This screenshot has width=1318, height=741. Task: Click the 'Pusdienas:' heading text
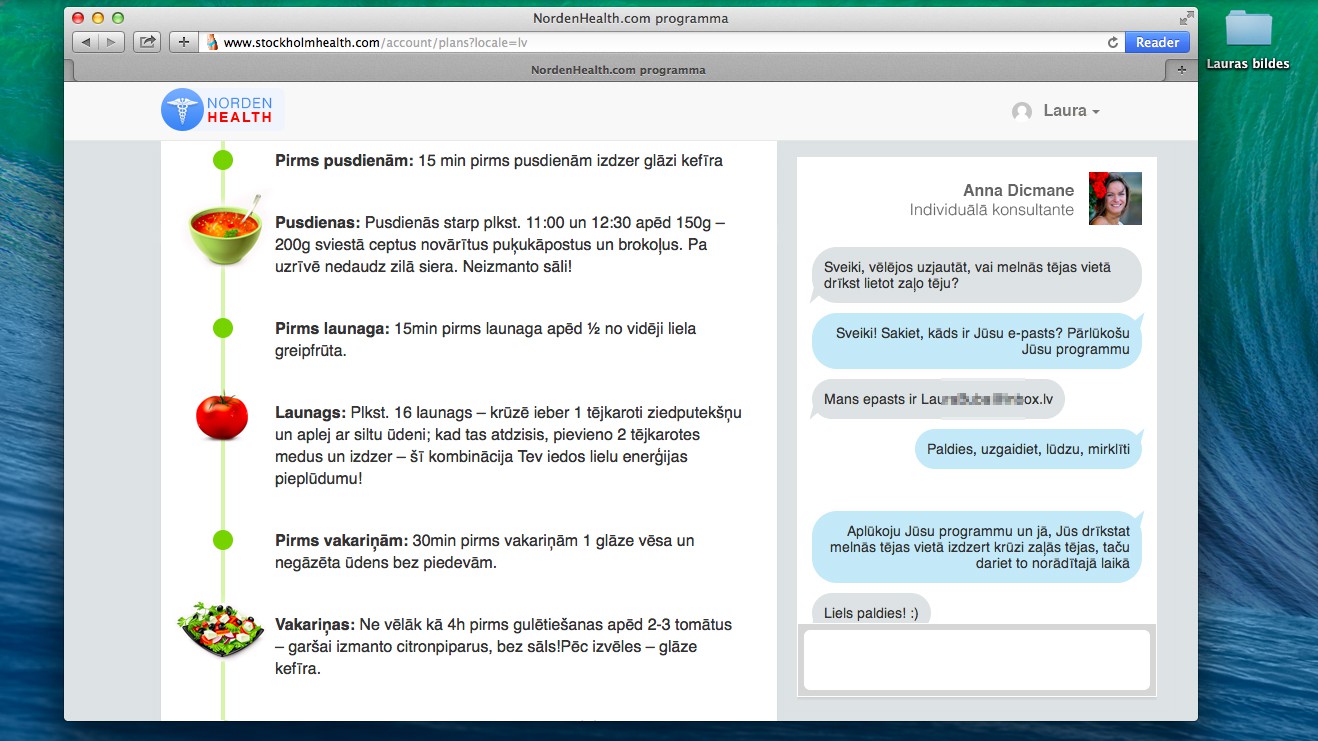(x=317, y=222)
